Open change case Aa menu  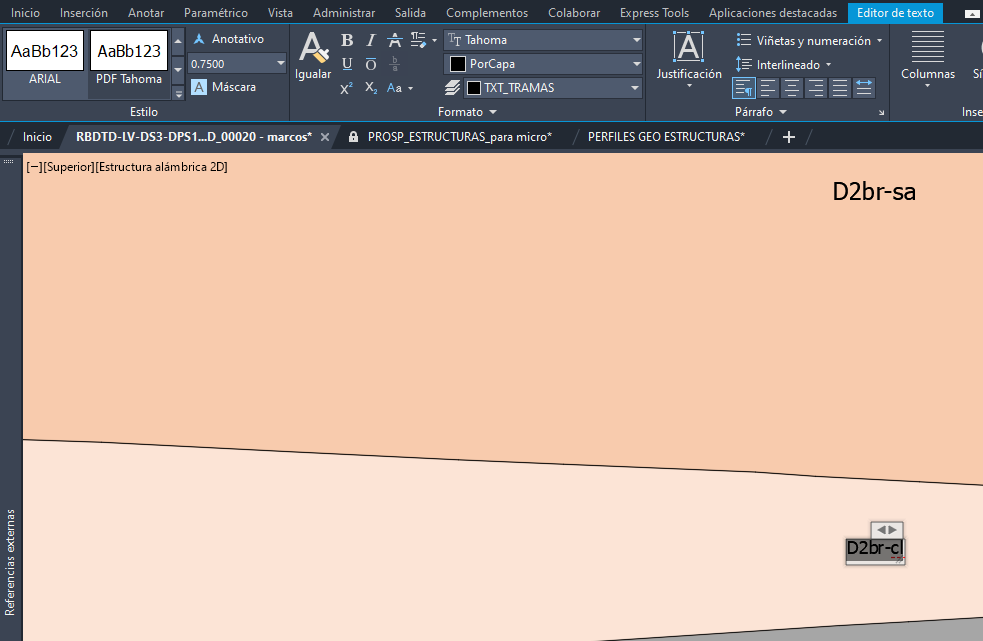click(x=400, y=88)
